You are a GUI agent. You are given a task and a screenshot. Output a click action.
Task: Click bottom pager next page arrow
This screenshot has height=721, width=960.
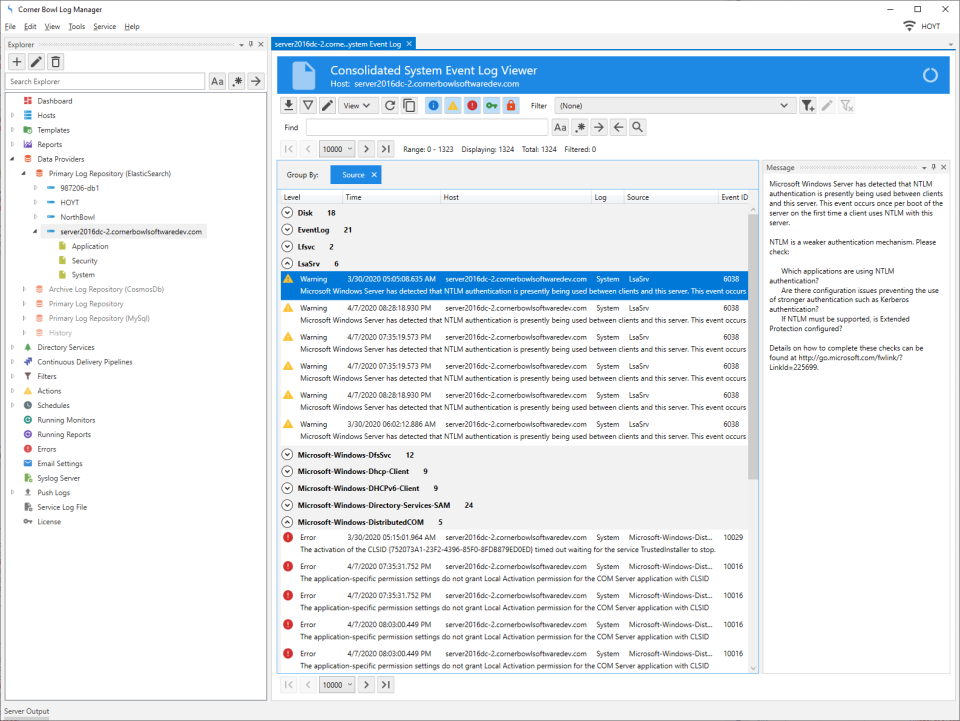tap(366, 685)
